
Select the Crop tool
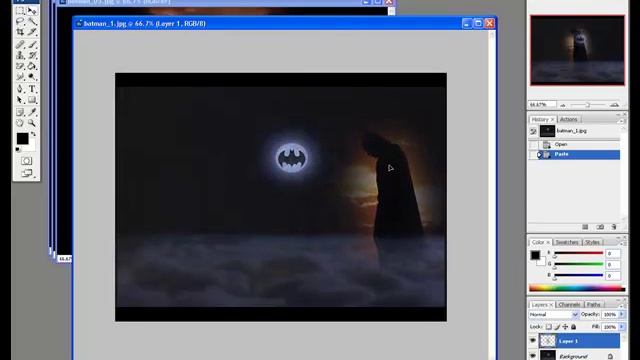point(20,32)
